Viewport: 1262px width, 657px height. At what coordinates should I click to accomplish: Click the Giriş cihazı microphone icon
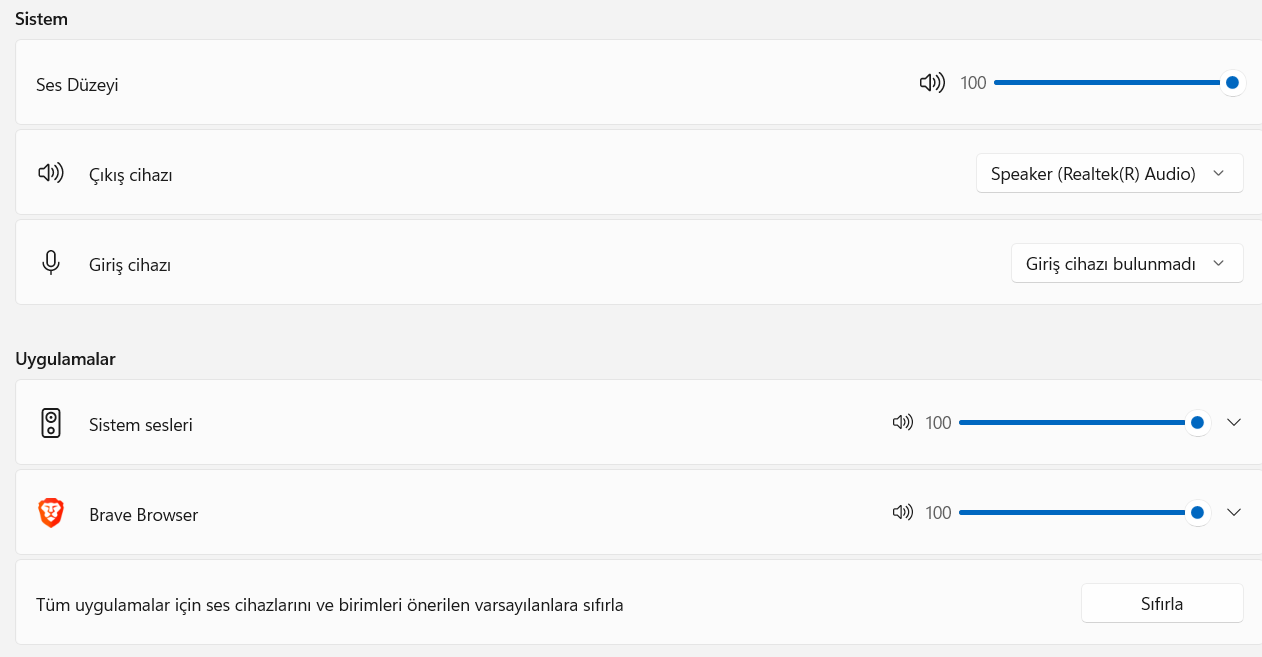pyautogui.click(x=51, y=263)
